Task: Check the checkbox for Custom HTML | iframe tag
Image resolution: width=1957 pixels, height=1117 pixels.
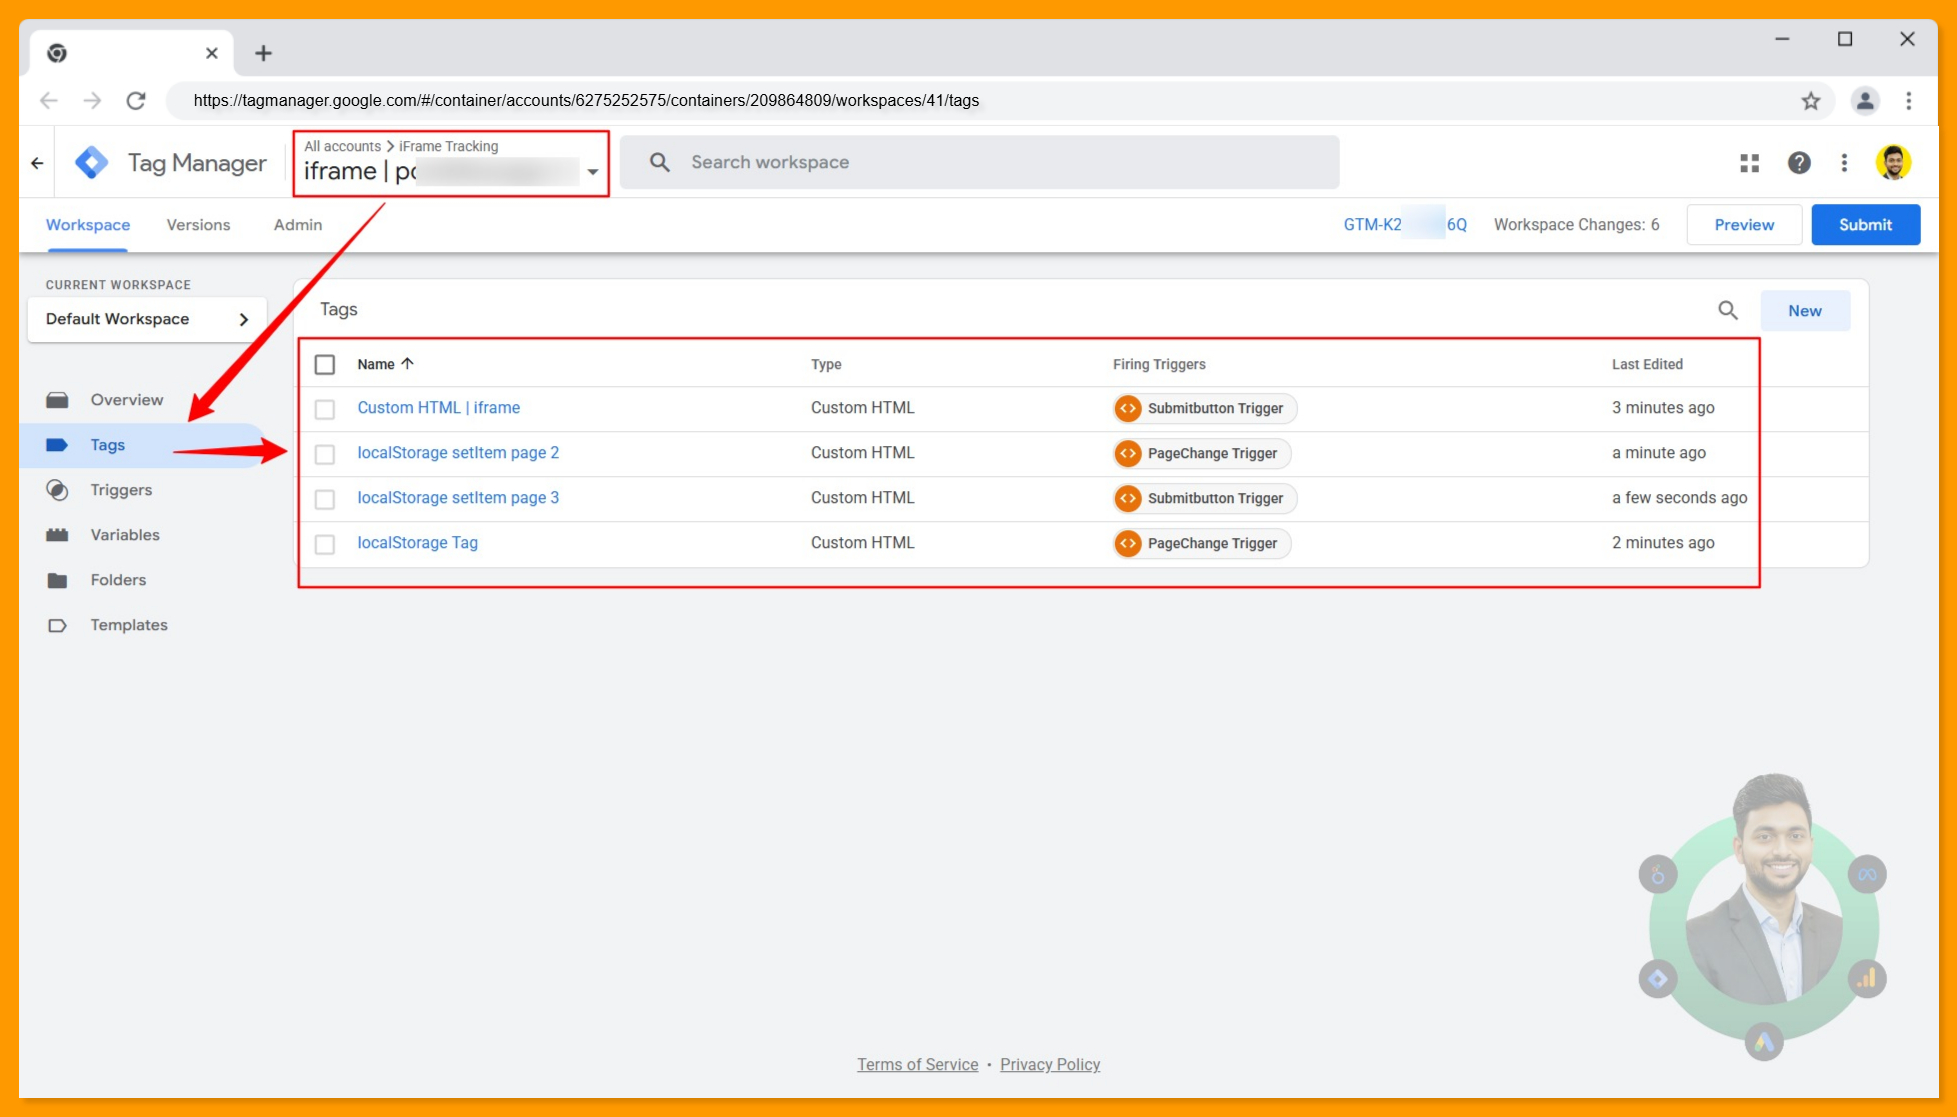Action: [x=325, y=409]
